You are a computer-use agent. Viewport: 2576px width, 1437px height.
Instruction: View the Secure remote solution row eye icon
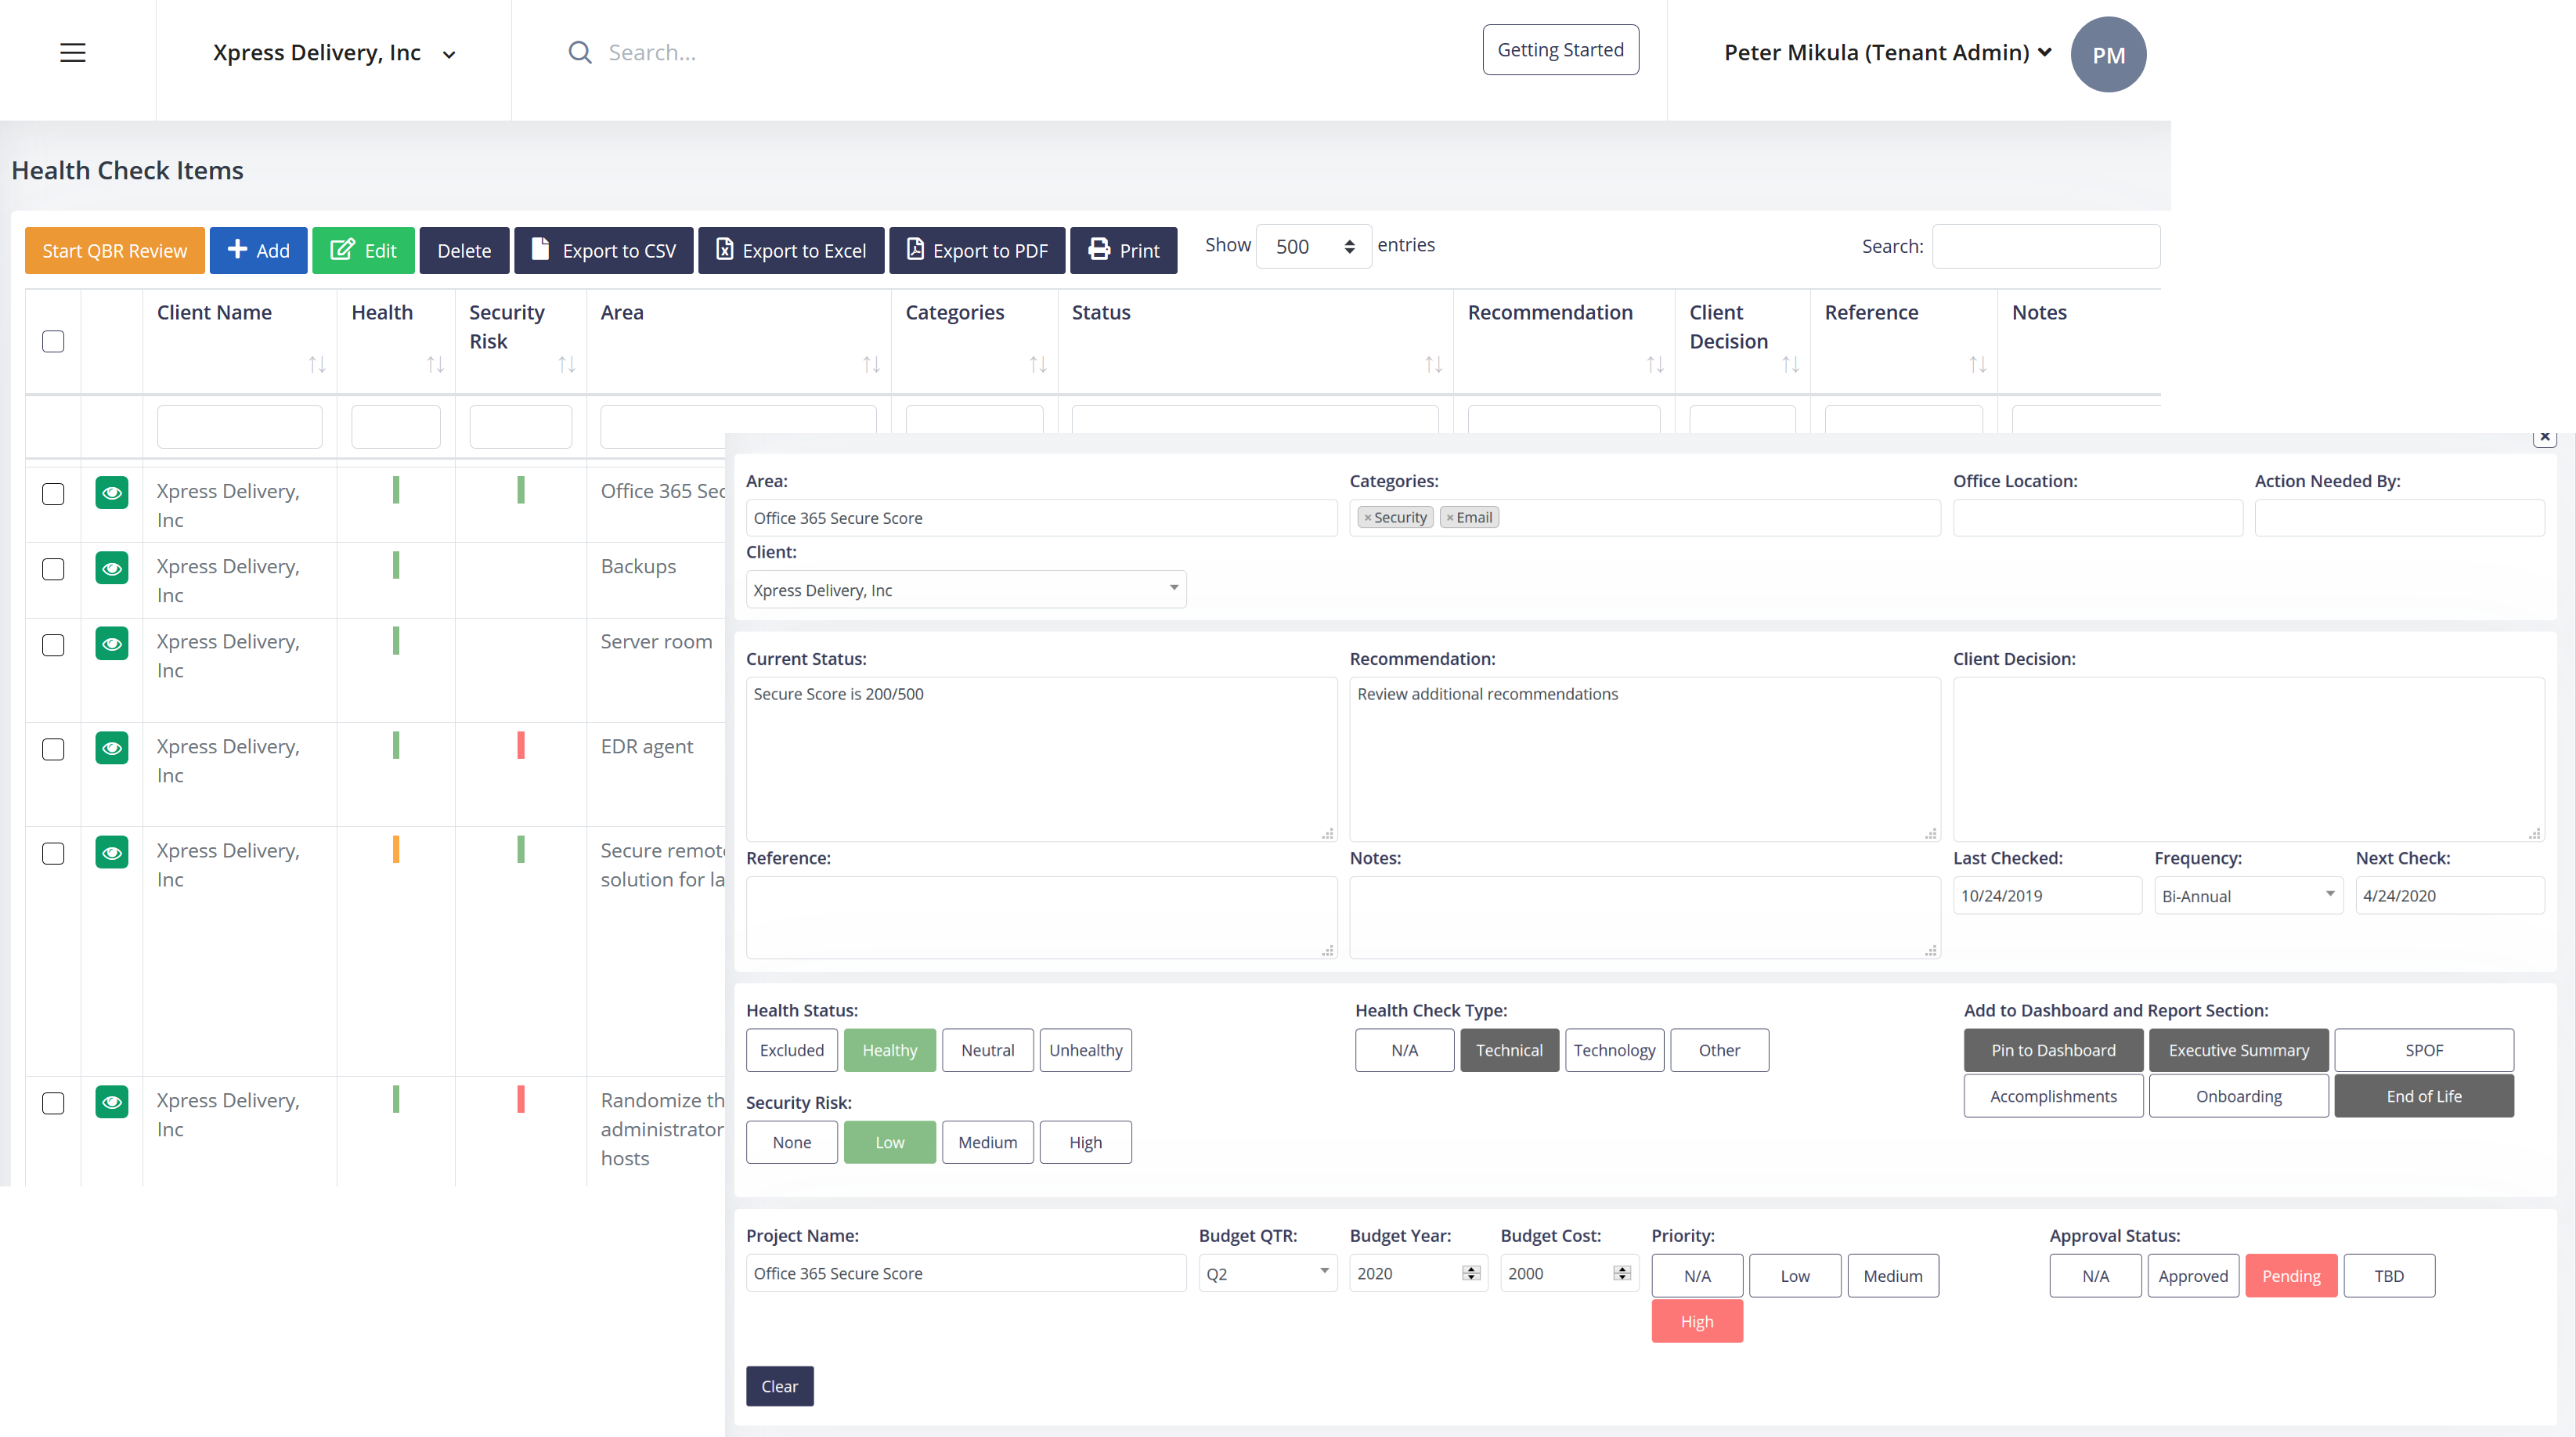(x=112, y=852)
